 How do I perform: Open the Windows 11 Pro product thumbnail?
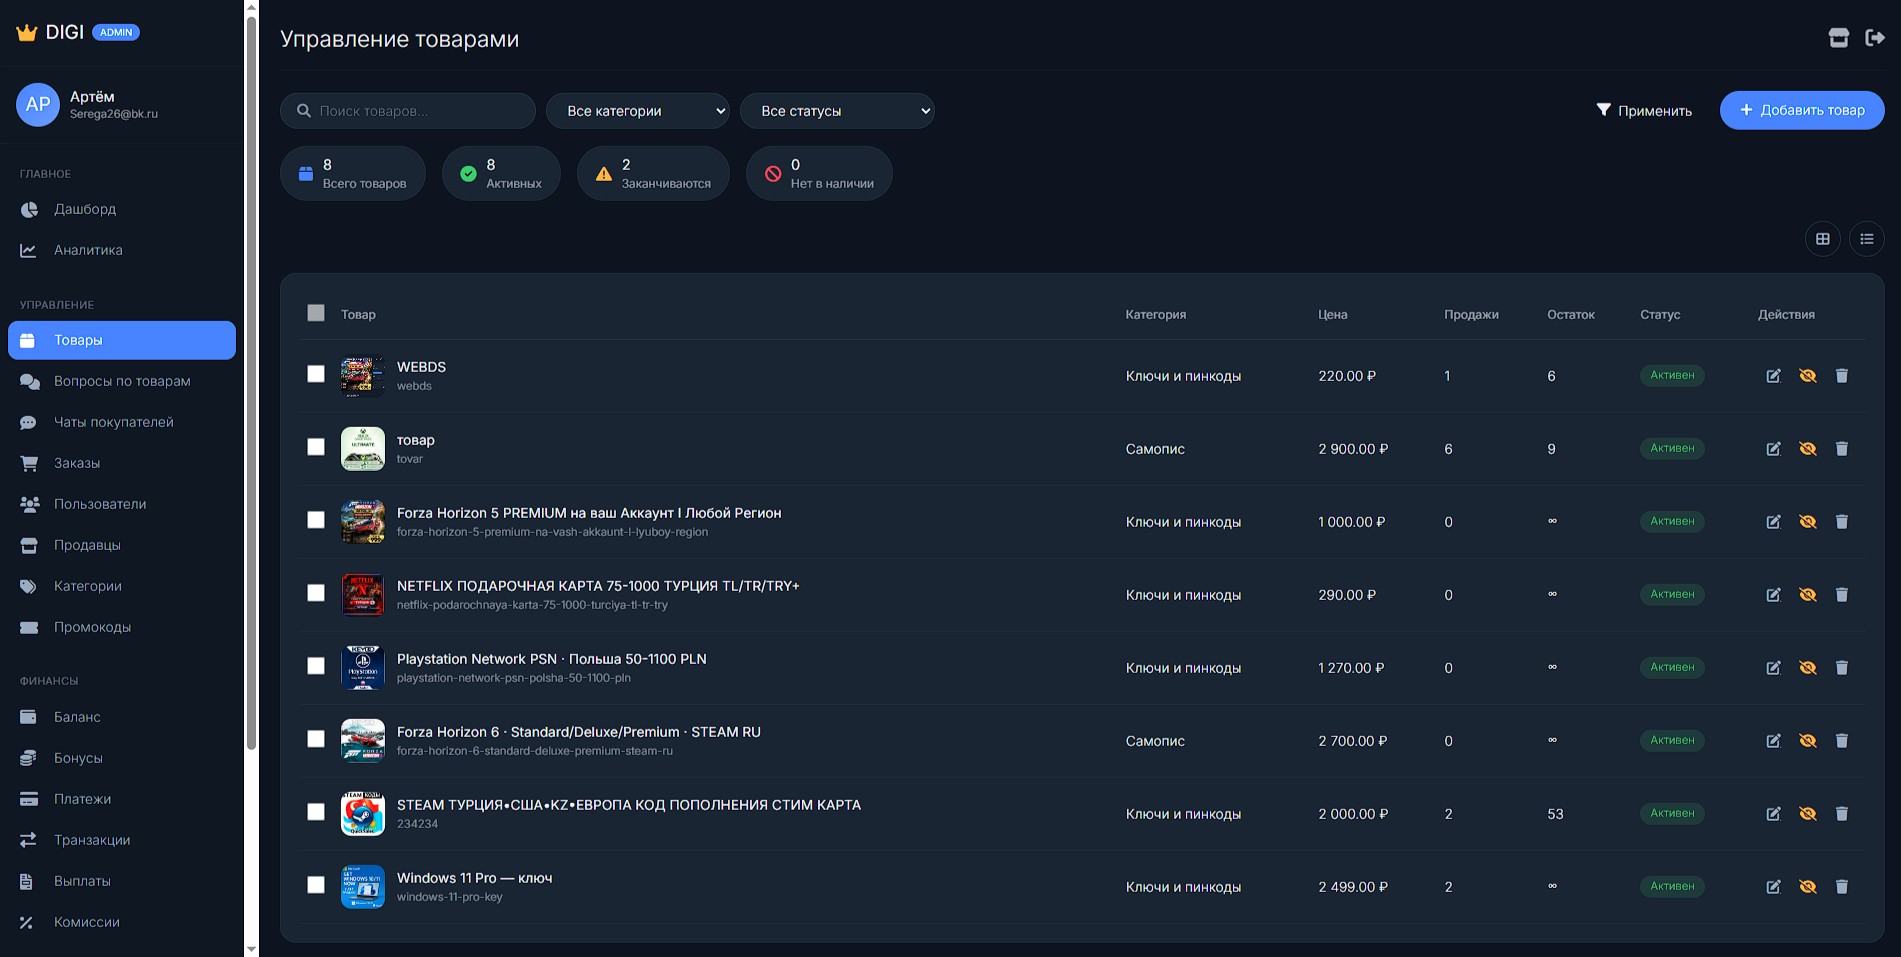362,887
